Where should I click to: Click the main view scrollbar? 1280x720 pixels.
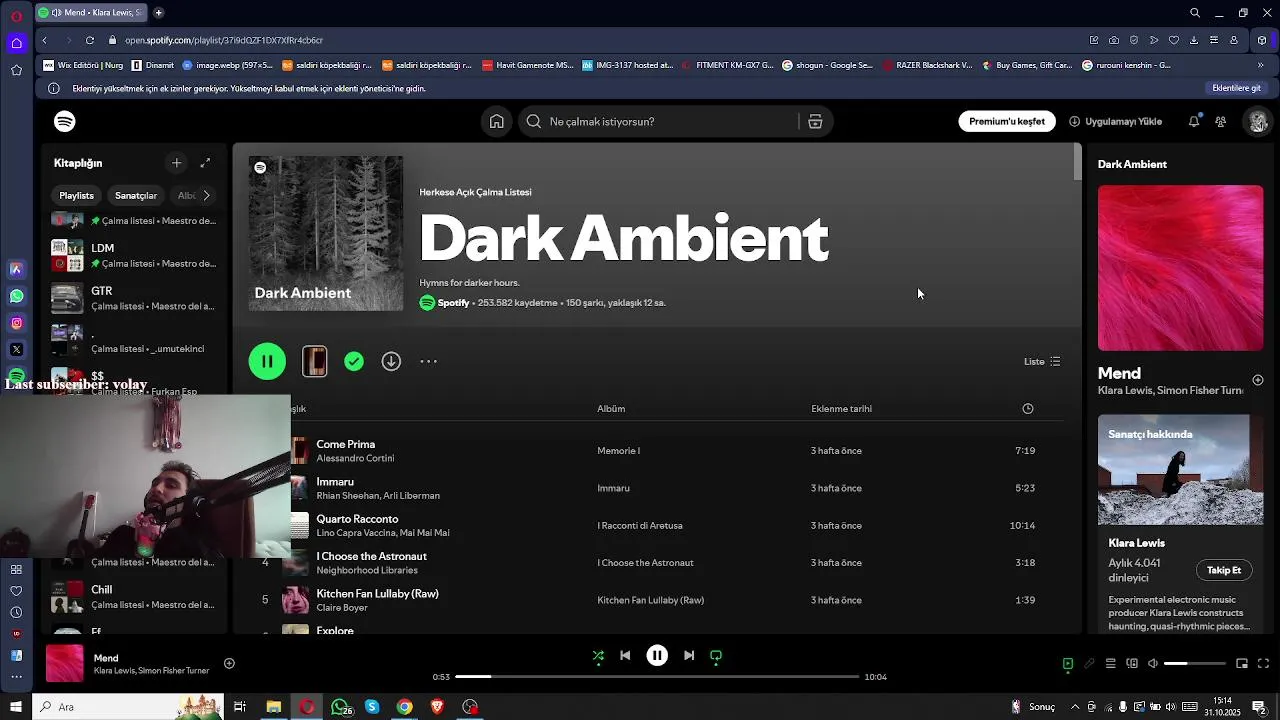1077,162
